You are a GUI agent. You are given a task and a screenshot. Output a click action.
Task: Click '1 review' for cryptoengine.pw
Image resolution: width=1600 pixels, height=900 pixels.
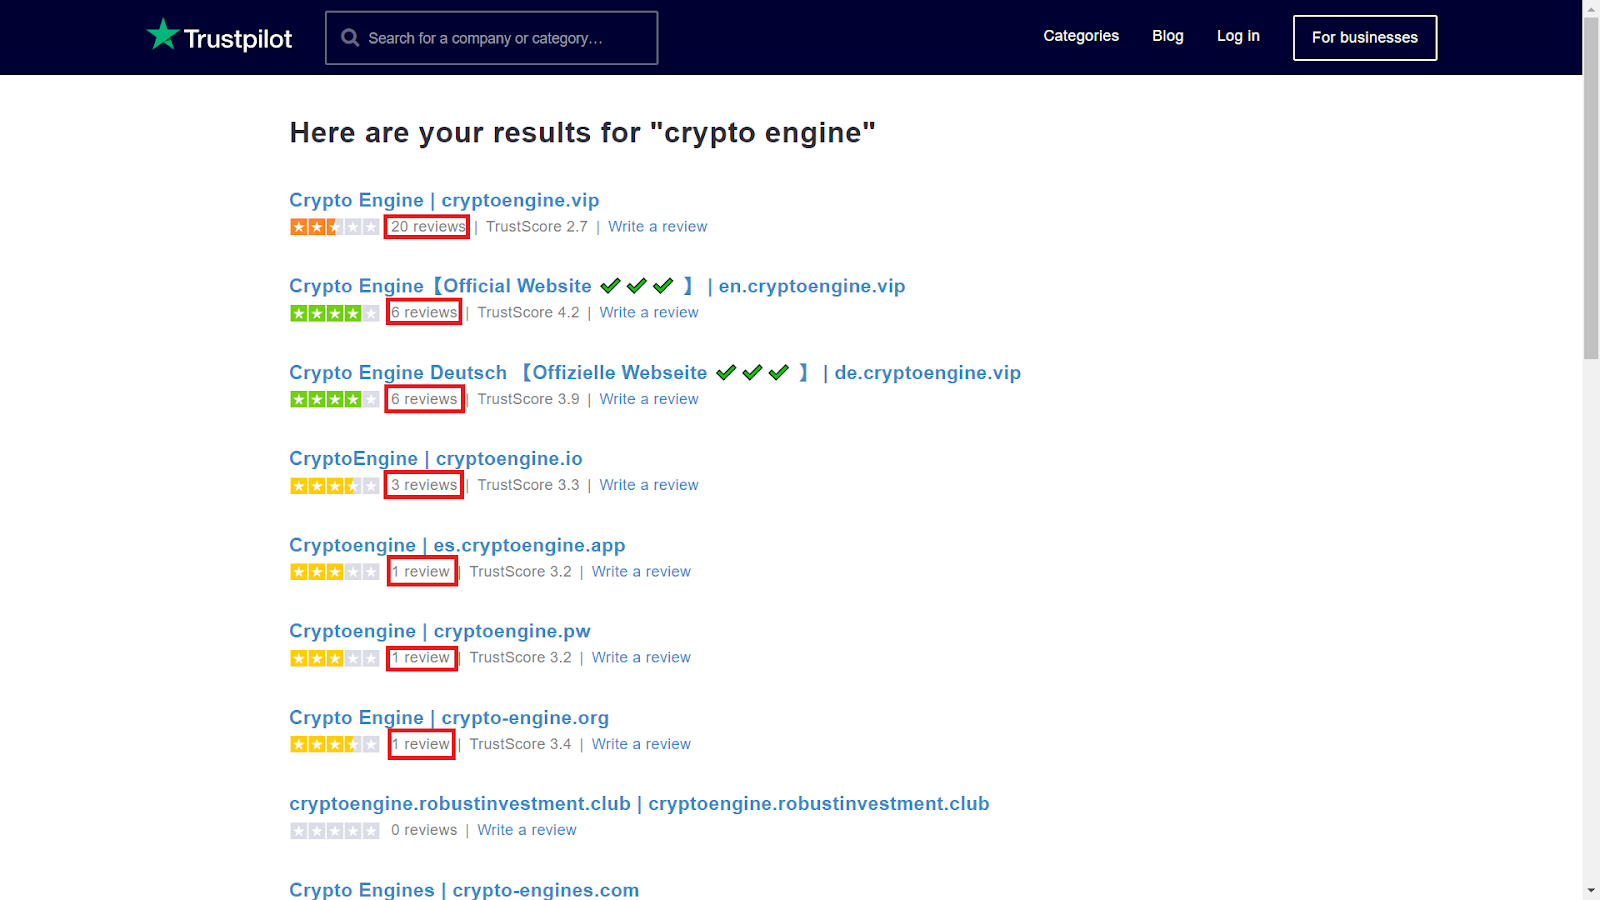(x=421, y=658)
